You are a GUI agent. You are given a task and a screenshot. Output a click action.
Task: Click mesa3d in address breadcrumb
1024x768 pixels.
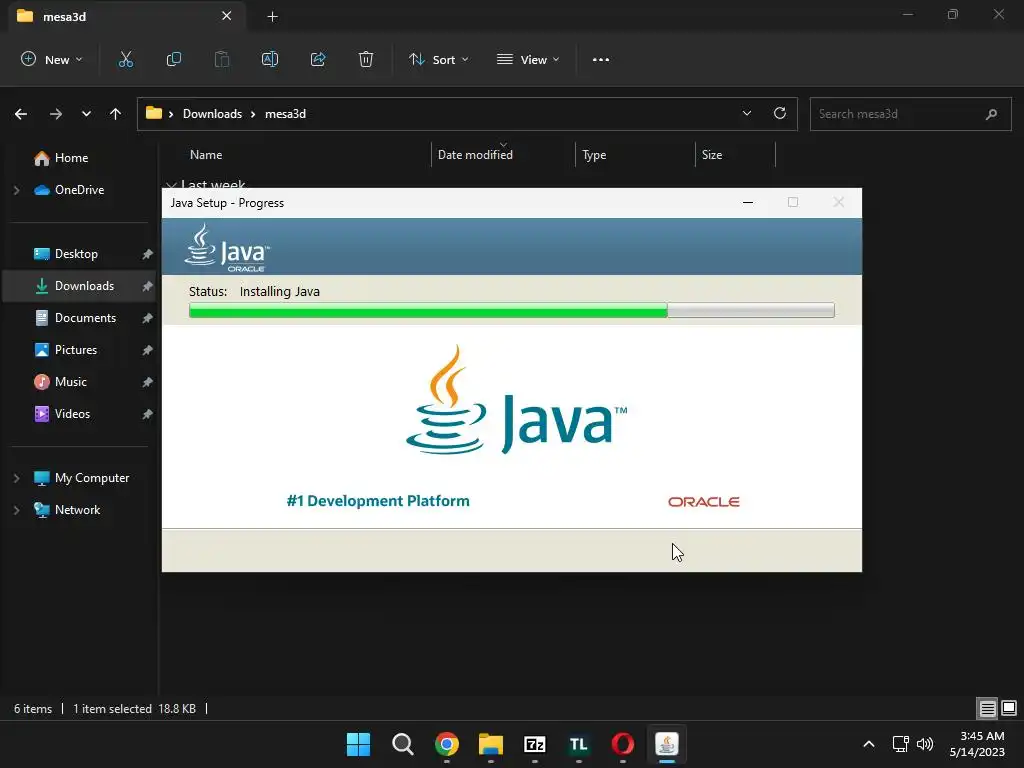click(x=285, y=114)
